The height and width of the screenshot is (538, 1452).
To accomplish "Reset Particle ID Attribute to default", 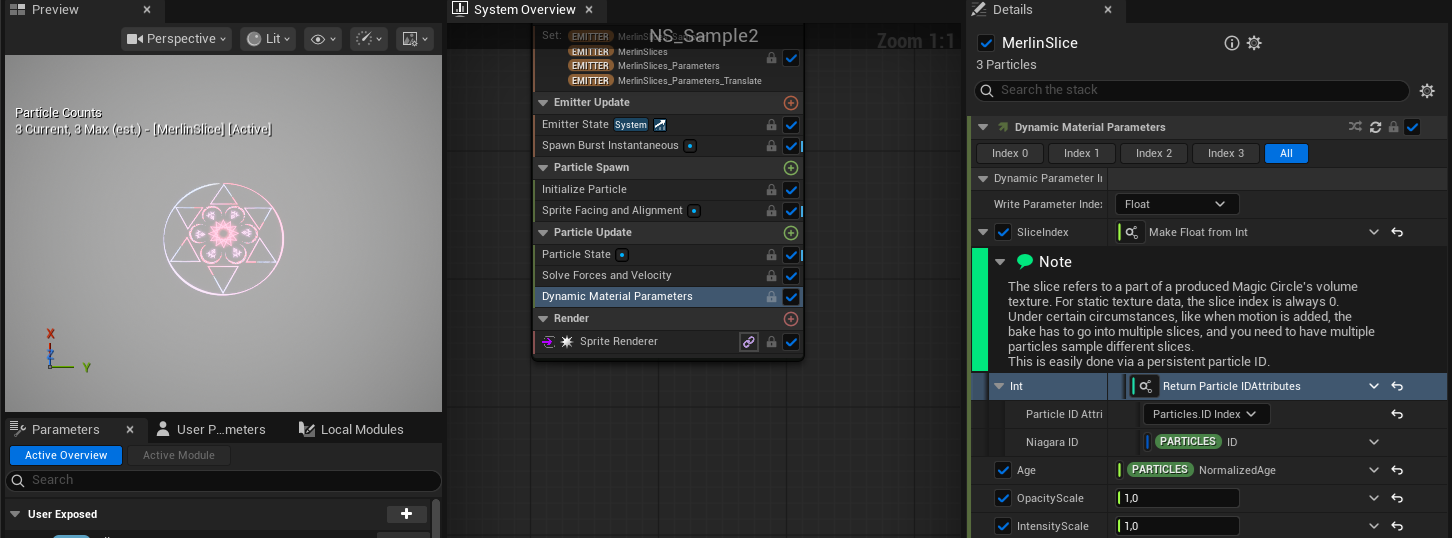I will 1397,414.
